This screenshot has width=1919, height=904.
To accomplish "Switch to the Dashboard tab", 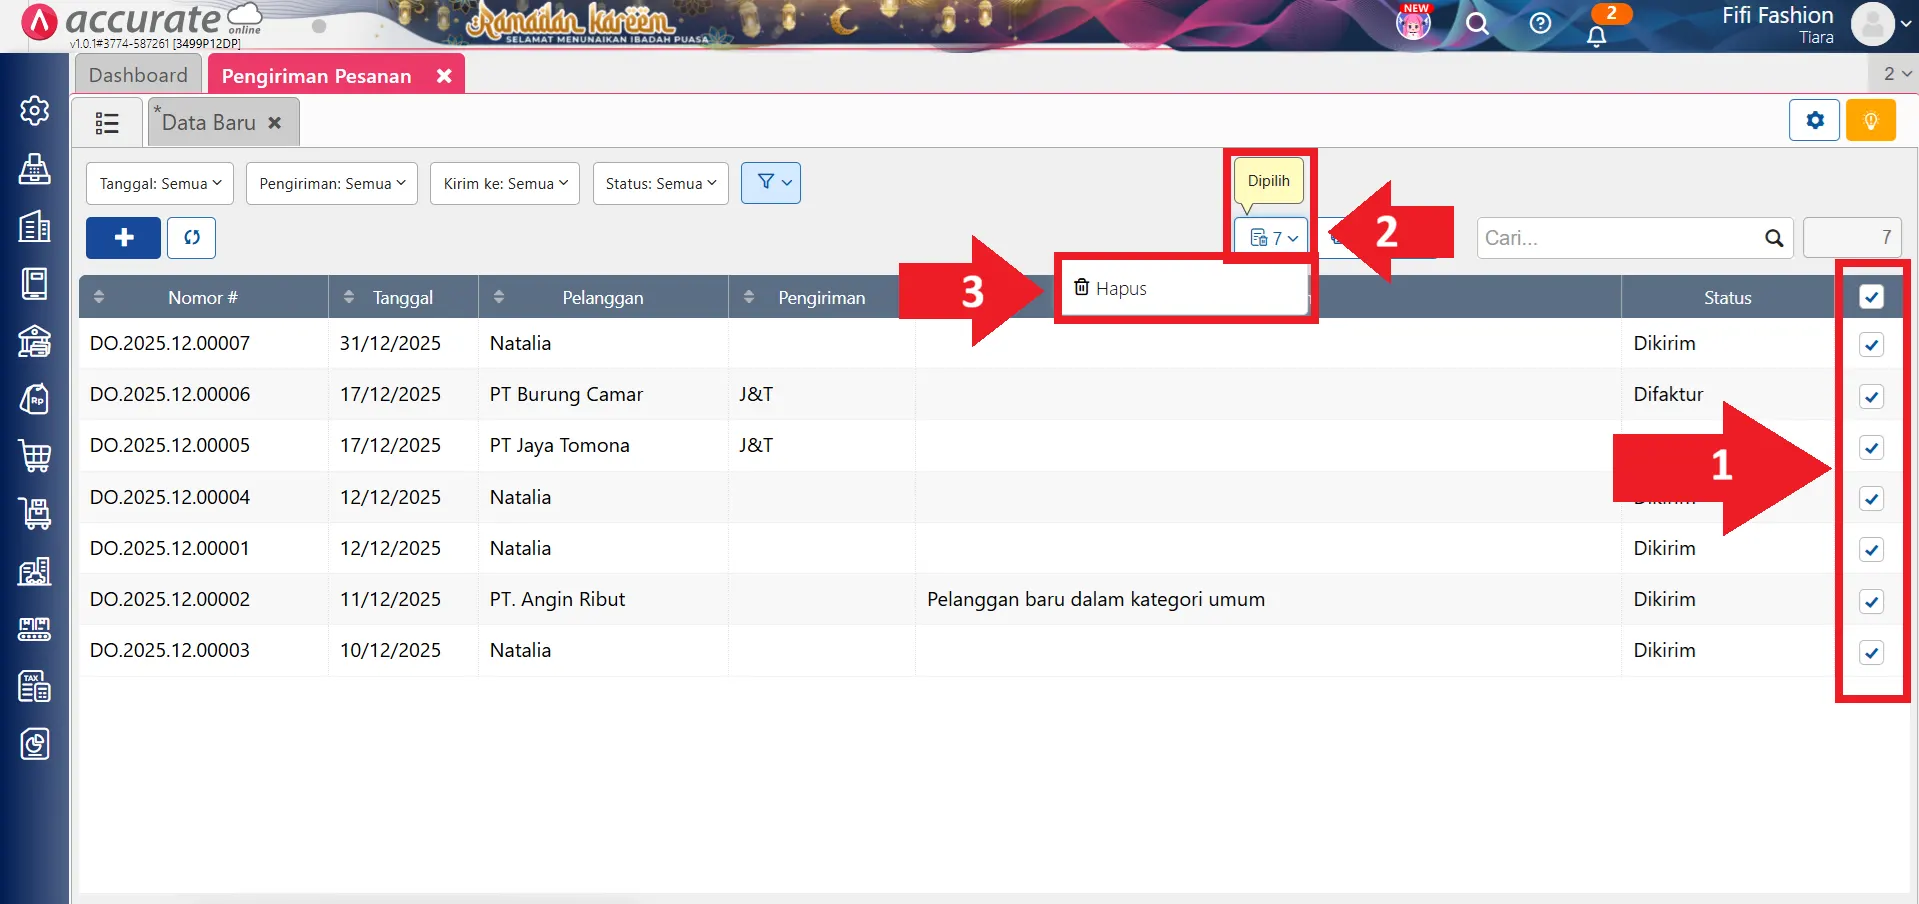I will tap(138, 75).
